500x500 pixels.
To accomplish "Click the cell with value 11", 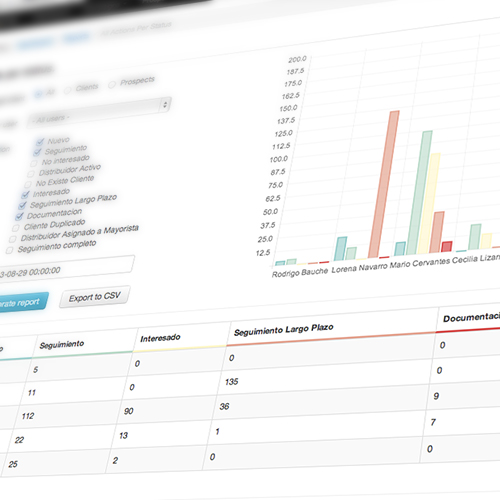I will 32,393.
